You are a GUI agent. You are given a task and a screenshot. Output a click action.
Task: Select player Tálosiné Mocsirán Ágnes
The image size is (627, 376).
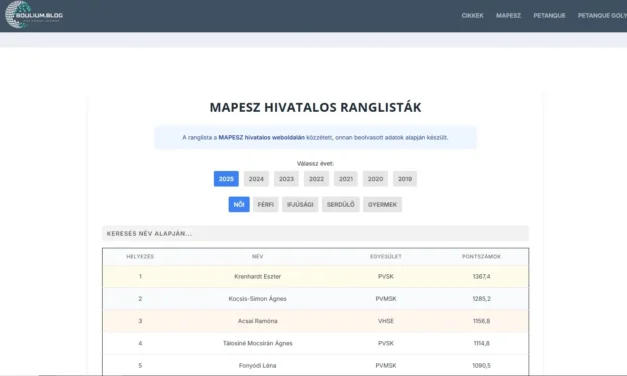pos(258,343)
